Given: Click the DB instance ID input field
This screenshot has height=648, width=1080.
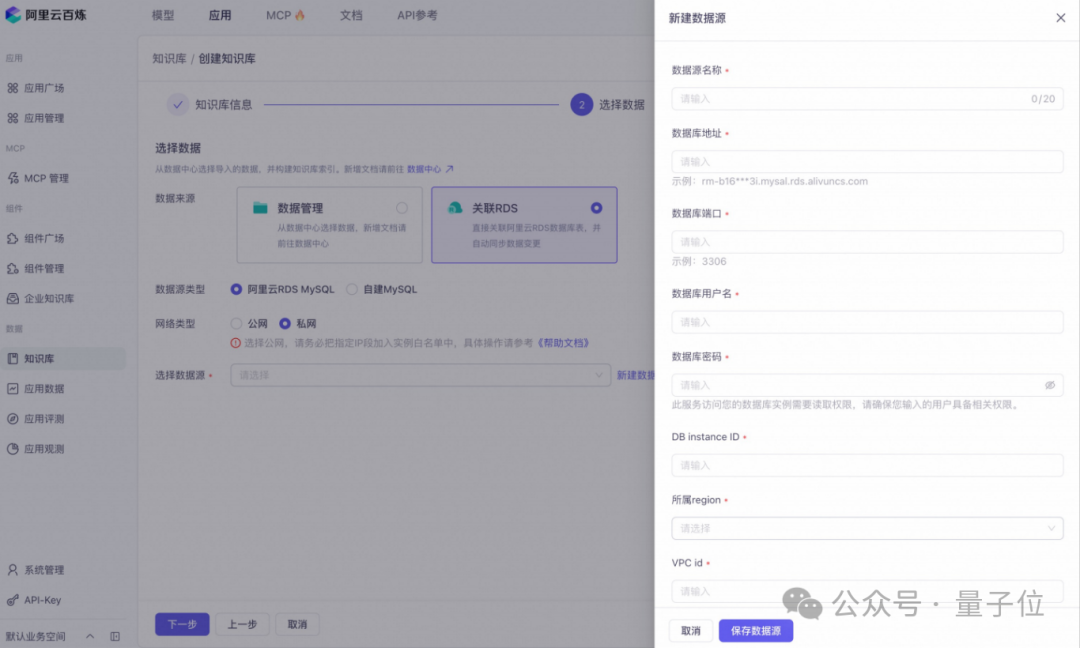Looking at the screenshot, I should click(x=867, y=466).
